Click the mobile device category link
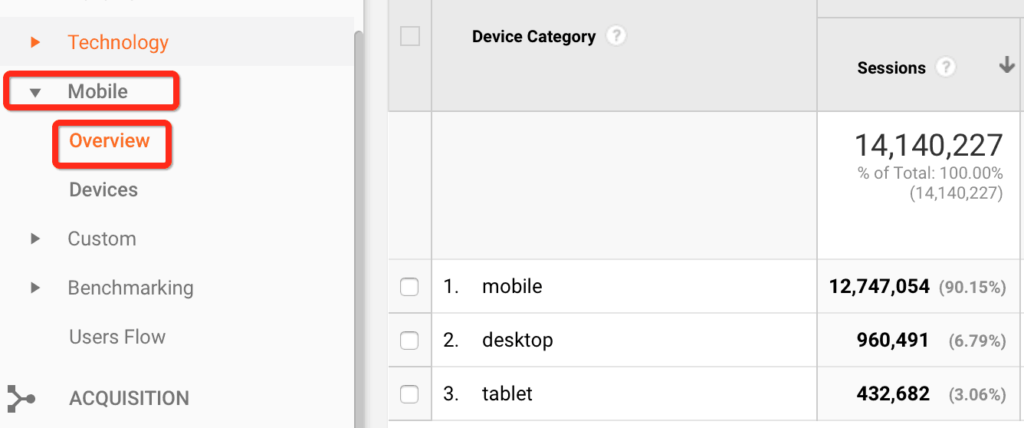 click(512, 286)
